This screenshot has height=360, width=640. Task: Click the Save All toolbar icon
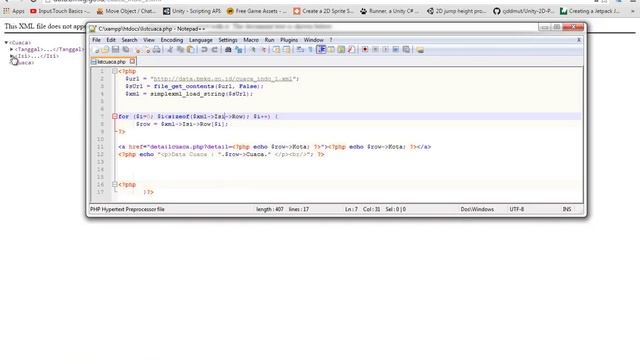click(x=126, y=50)
